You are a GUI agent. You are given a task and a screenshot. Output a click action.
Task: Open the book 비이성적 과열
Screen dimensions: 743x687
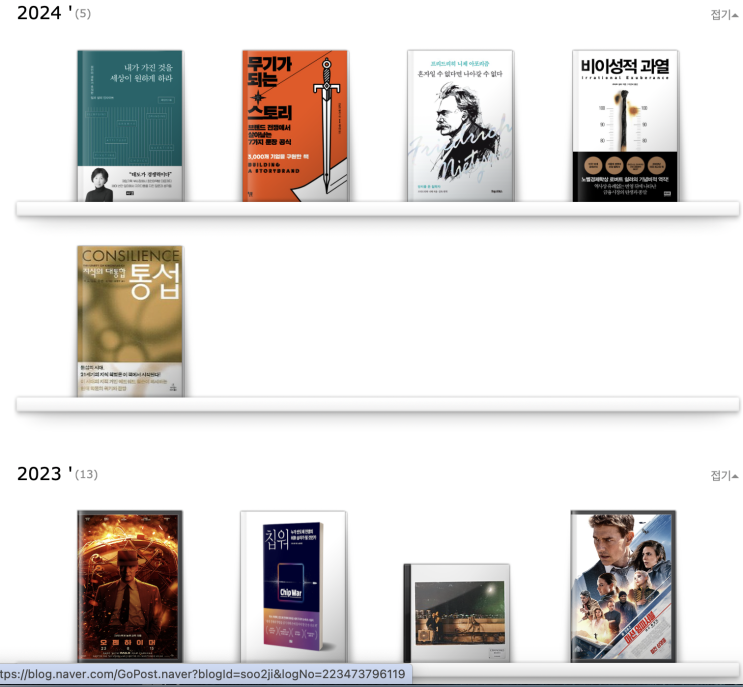coord(625,126)
